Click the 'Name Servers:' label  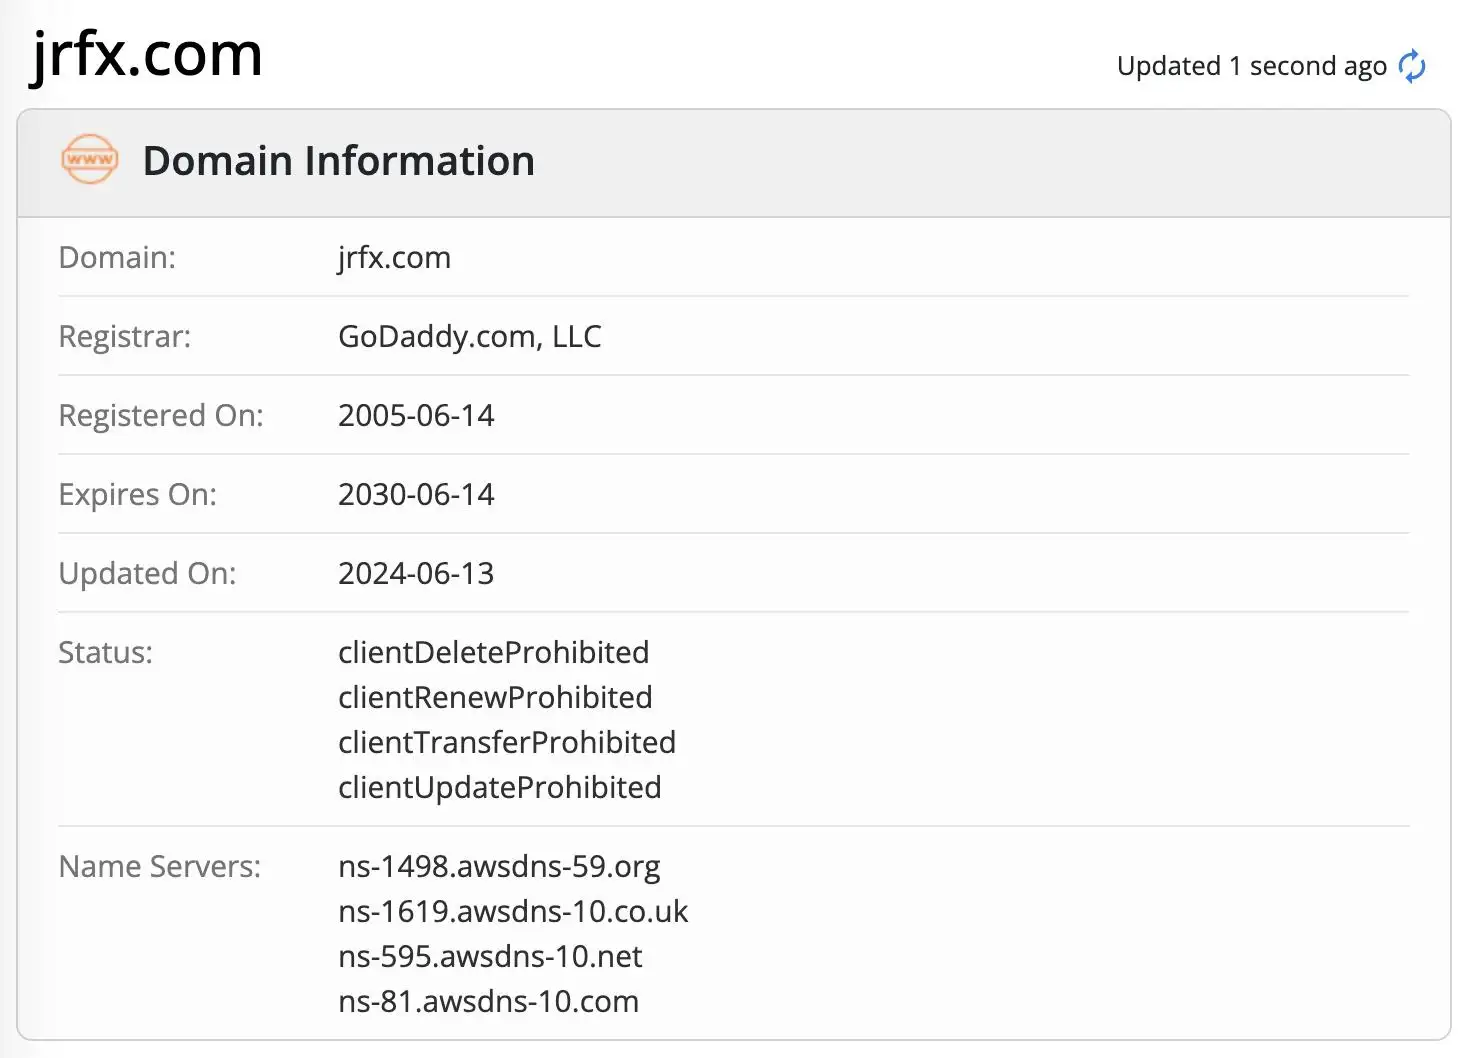160,867
